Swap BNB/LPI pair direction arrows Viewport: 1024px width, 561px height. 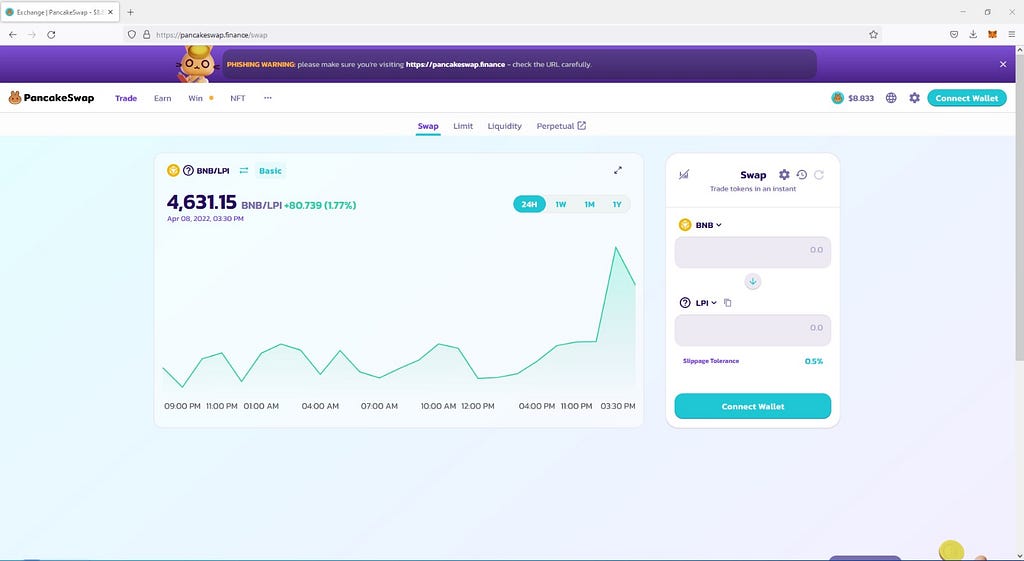(244, 170)
